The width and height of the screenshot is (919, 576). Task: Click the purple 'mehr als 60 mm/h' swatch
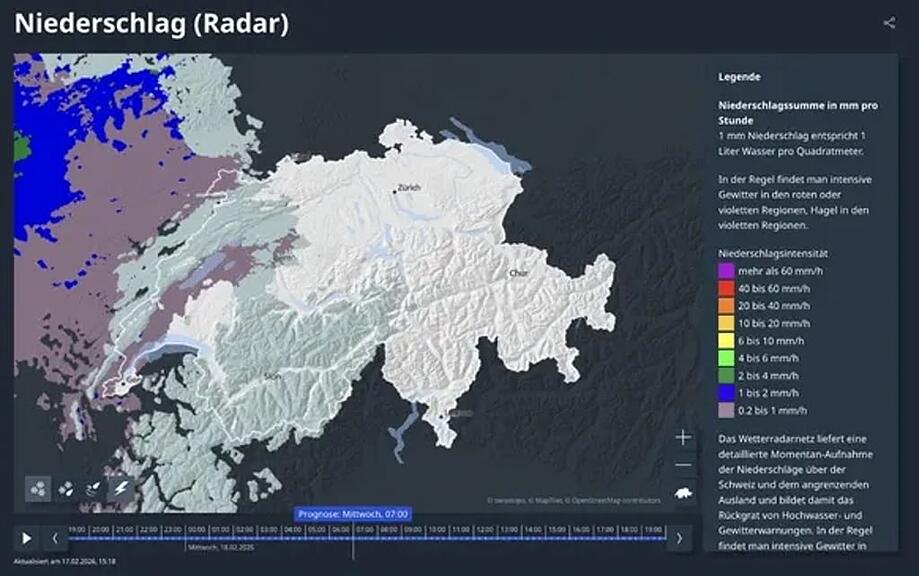(x=727, y=270)
